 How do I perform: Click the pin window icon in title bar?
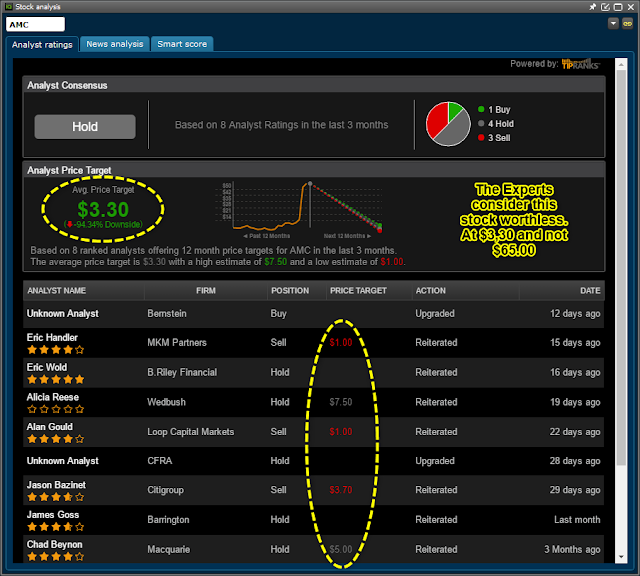click(592, 7)
